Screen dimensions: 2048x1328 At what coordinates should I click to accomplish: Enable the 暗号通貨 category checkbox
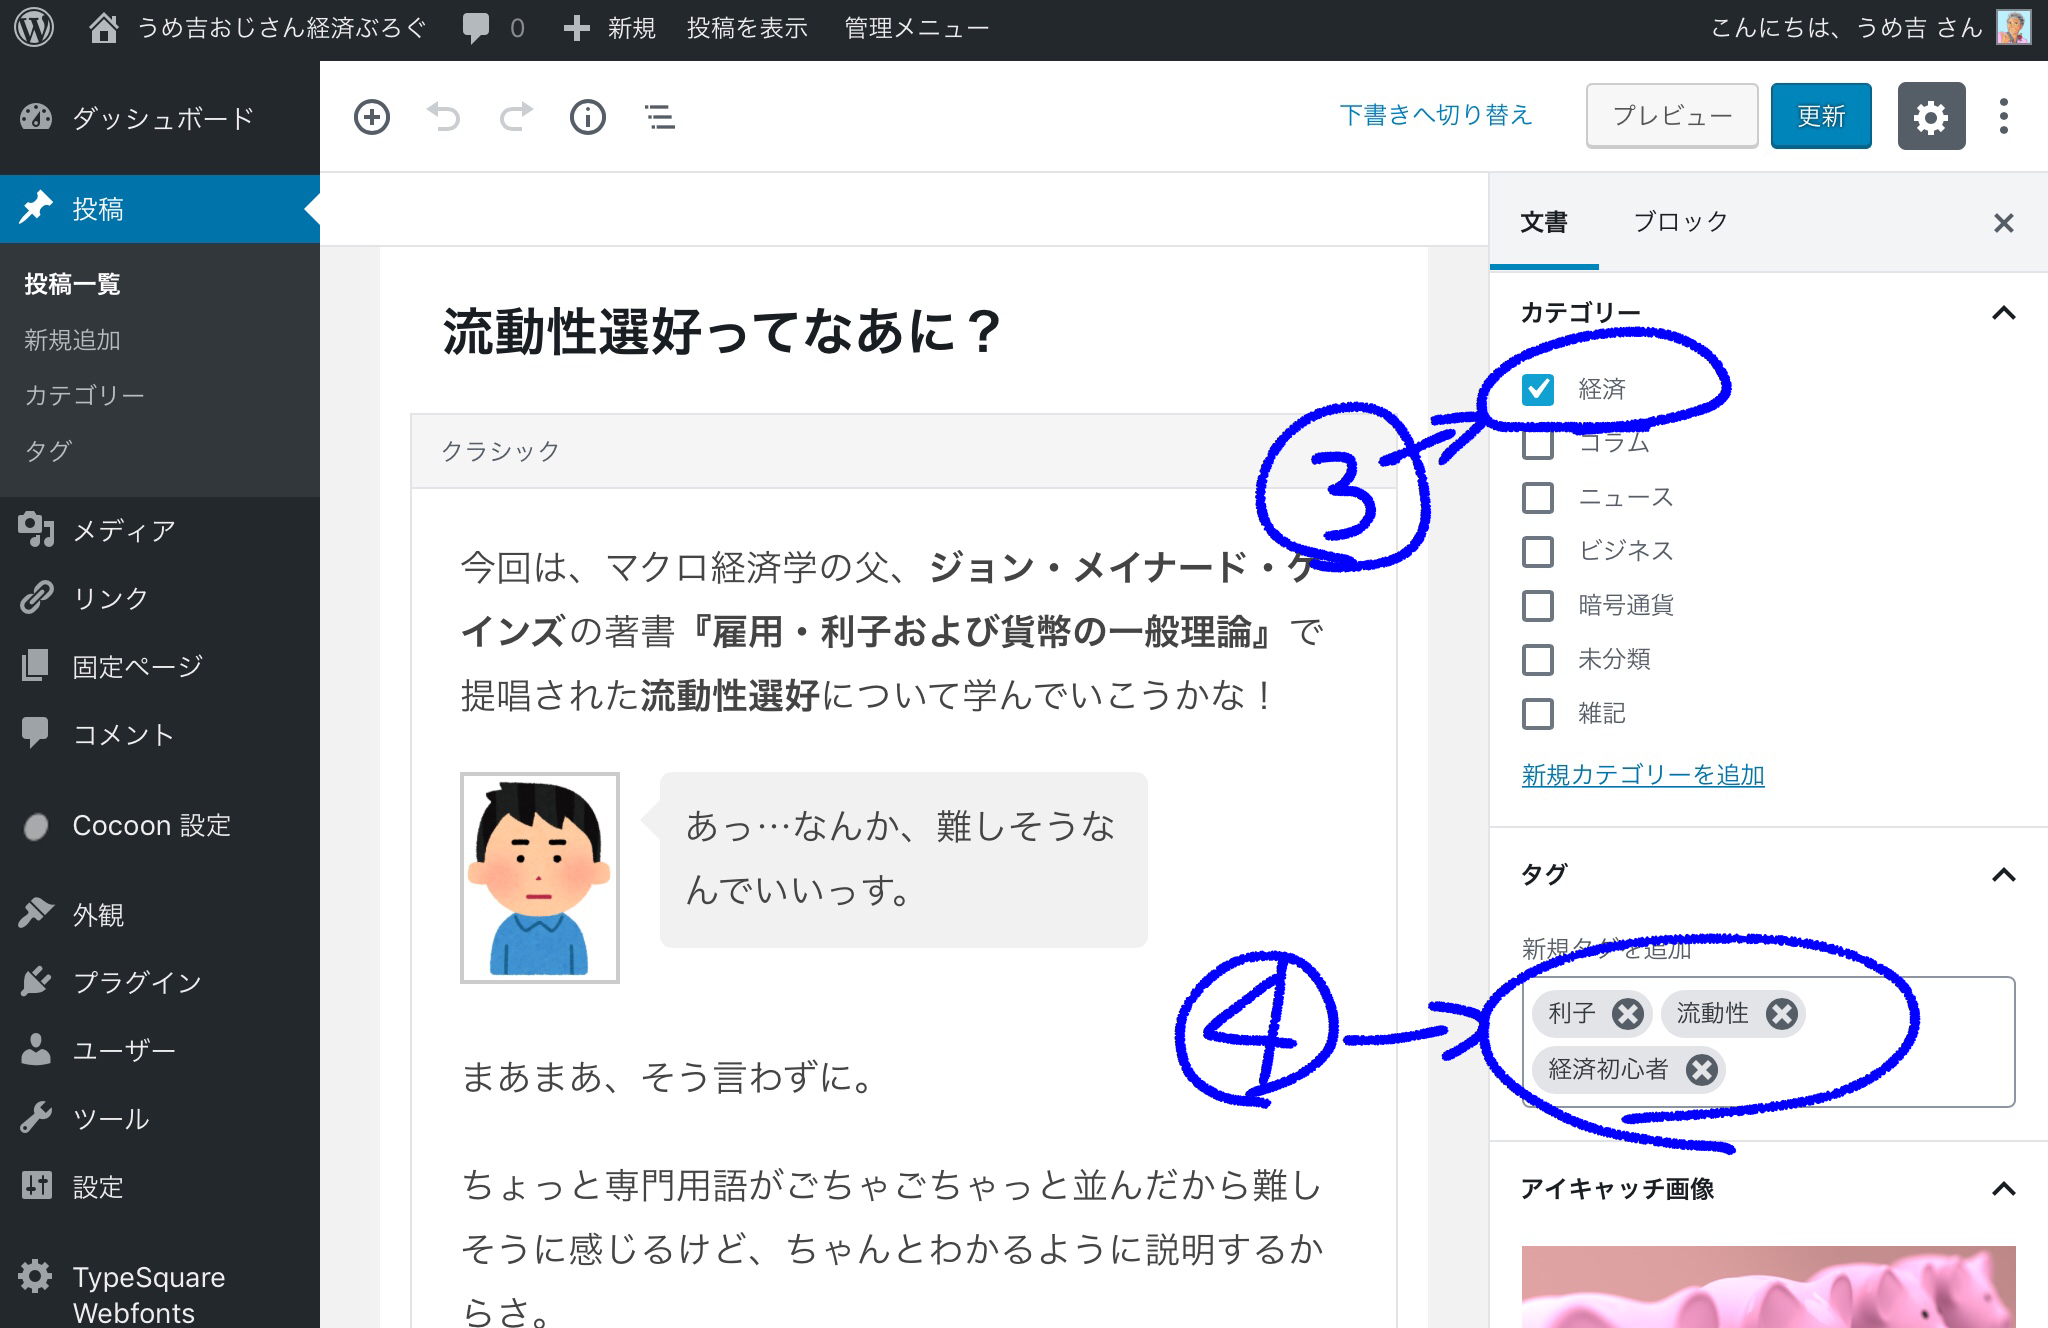pyautogui.click(x=1538, y=605)
